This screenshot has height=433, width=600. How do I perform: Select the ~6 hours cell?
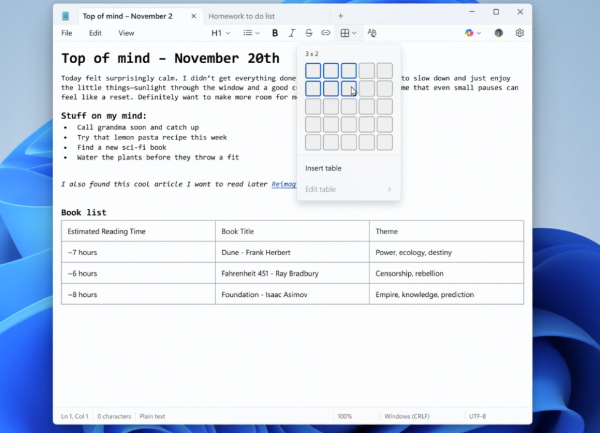pyautogui.click(x=138, y=273)
